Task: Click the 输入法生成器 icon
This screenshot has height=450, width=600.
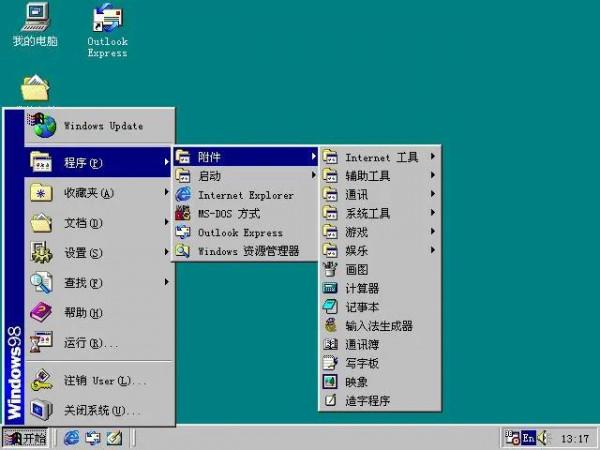Action: click(x=330, y=325)
